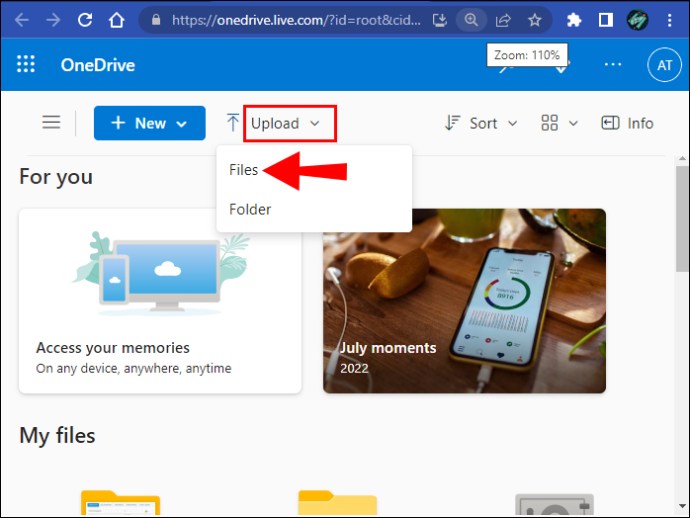The width and height of the screenshot is (690, 518).
Task: Open the Access your memories card
Action: (160, 301)
